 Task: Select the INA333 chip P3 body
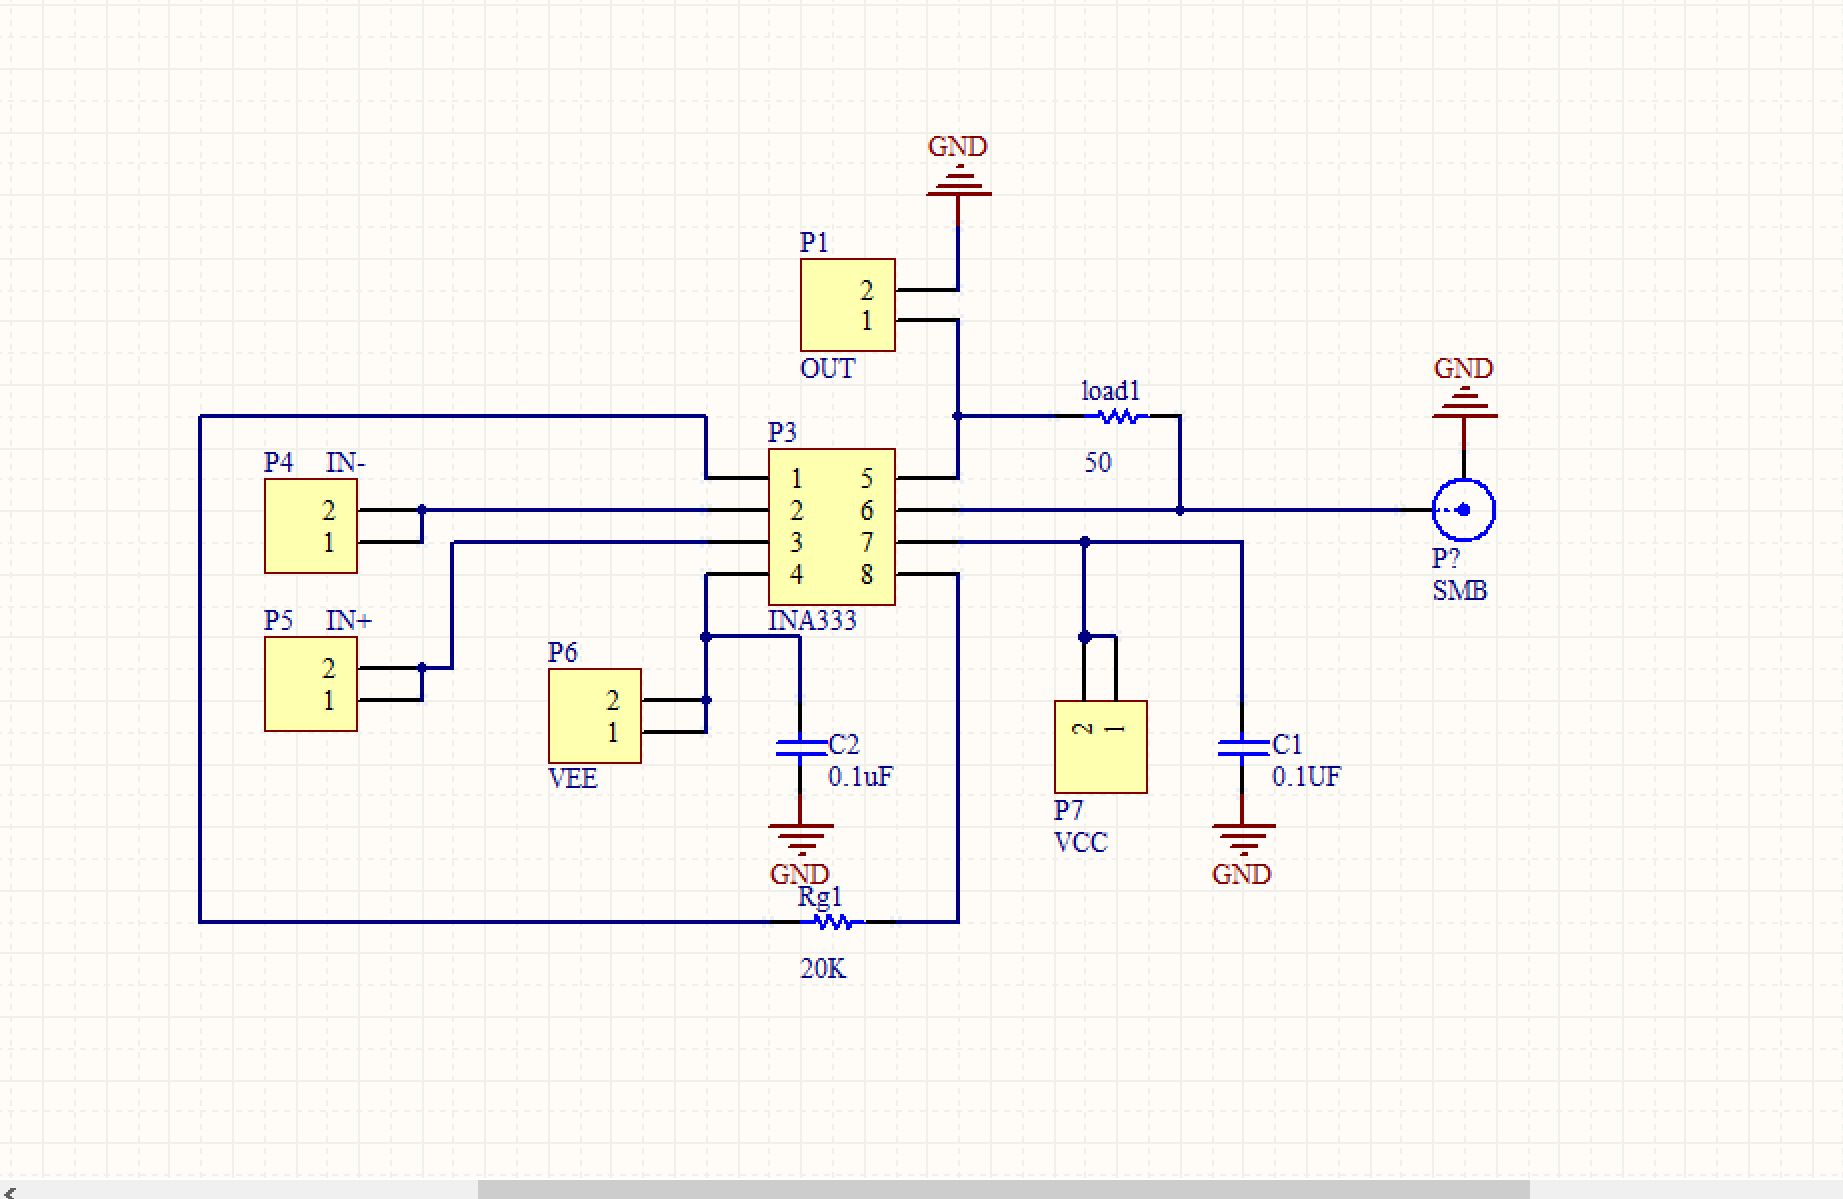click(x=831, y=527)
